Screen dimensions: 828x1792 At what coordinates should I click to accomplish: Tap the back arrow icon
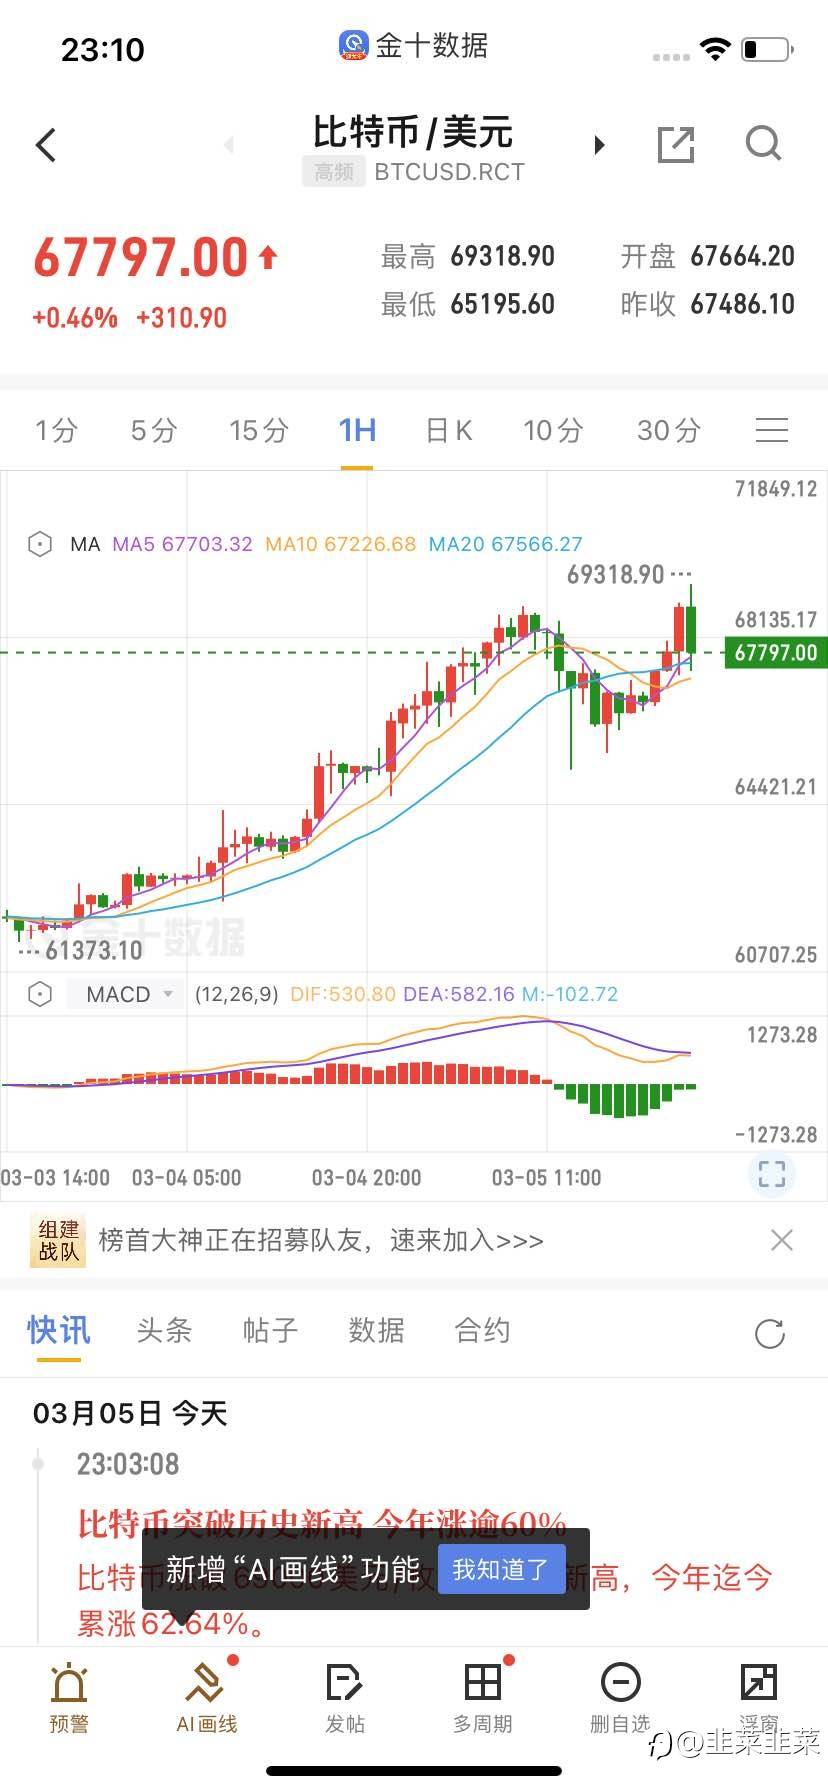46,145
